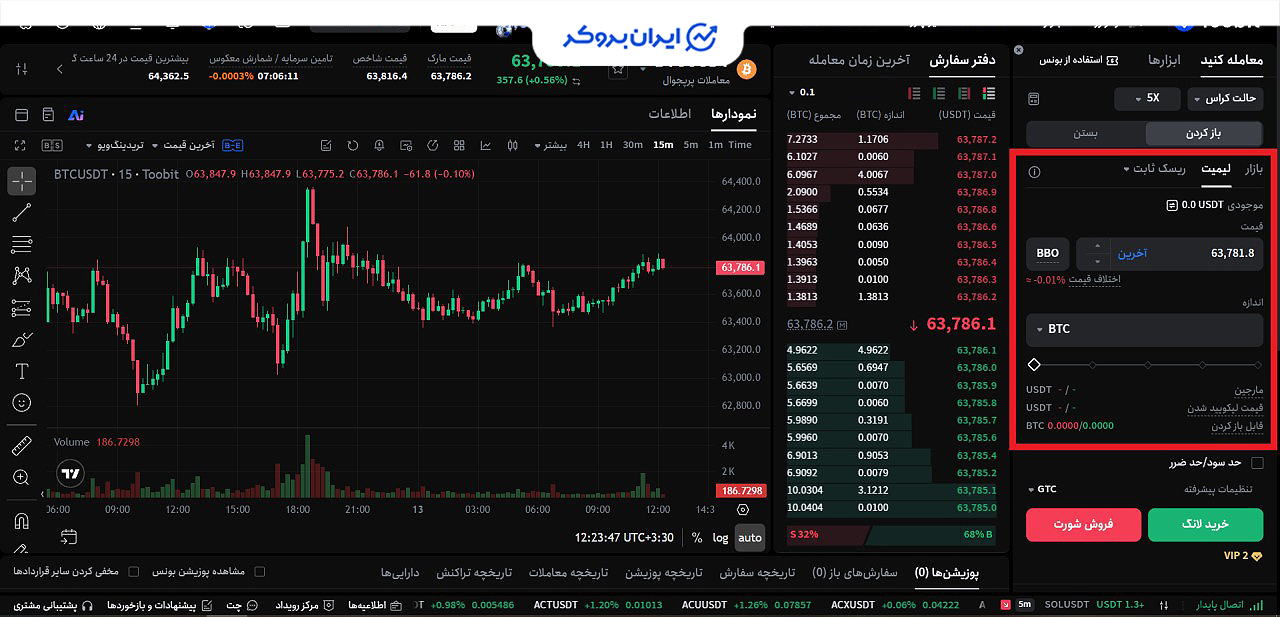Toggle the percent scale button
The image size is (1280, 617).
tap(697, 537)
